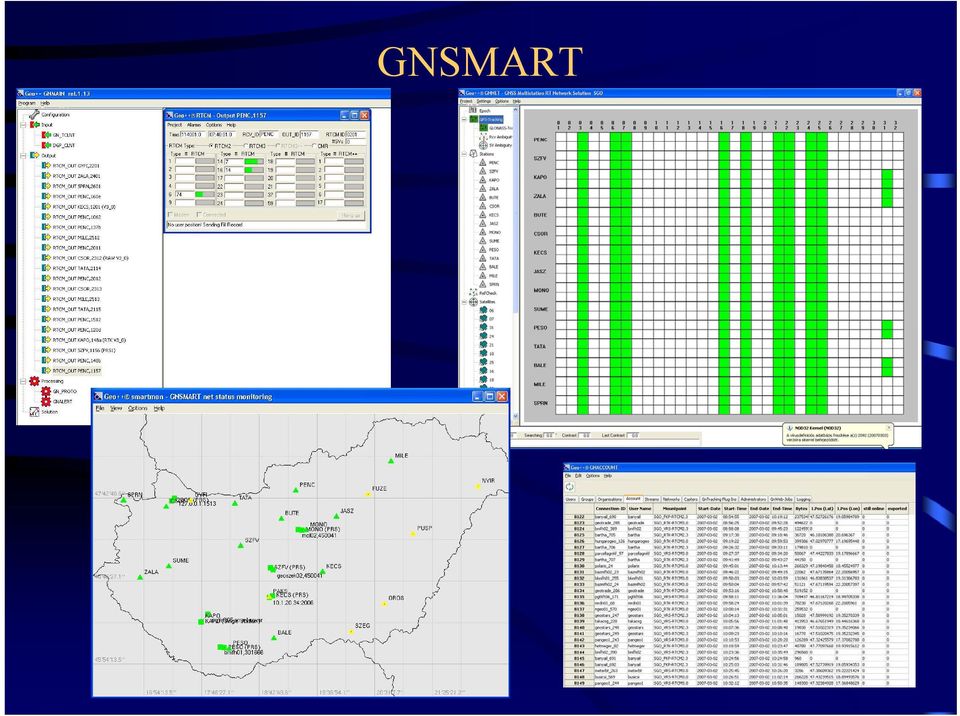Image resolution: width=960 pixels, height=716 pixels.
Task: Click the Epoch icon in GNNET tree
Action: click(473, 110)
